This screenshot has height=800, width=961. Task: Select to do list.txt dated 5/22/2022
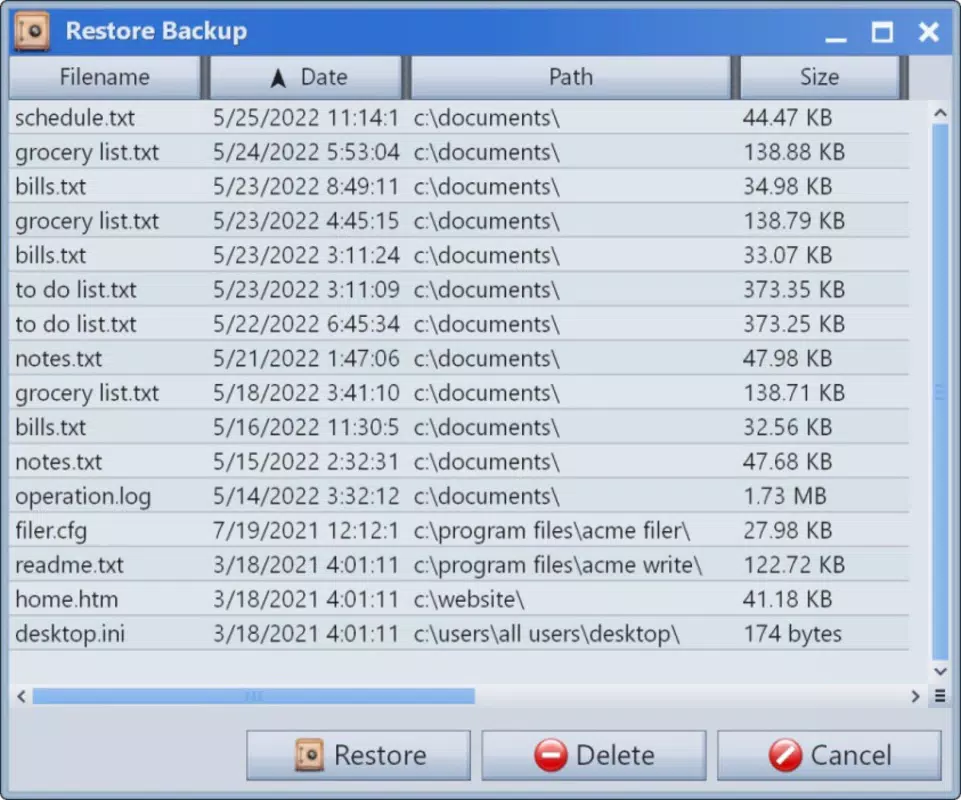pyautogui.click(x=459, y=324)
